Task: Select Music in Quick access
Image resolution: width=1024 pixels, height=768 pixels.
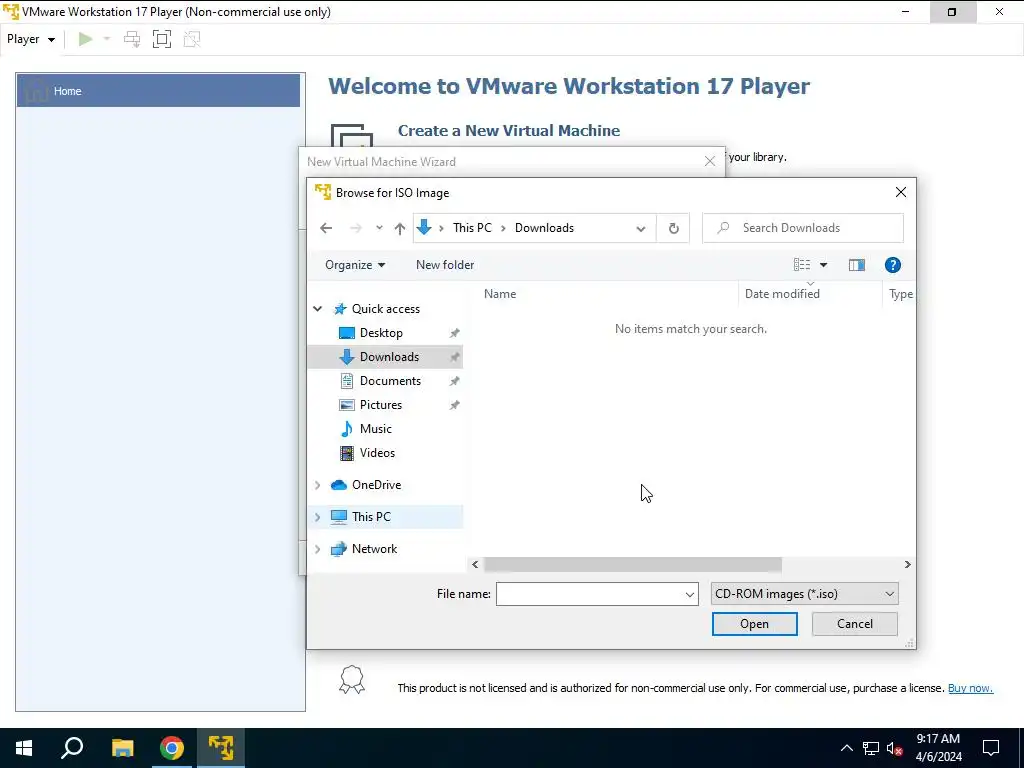Action: [x=376, y=429]
